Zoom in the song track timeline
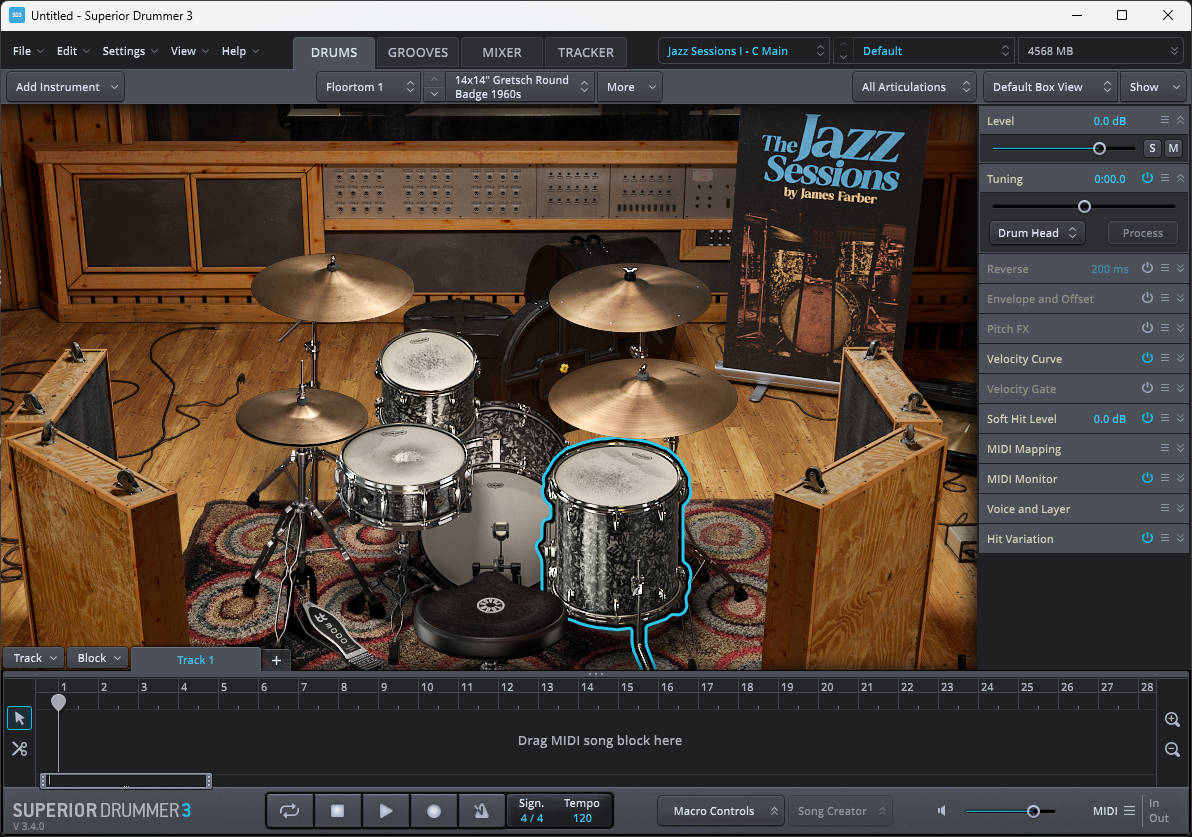The image size is (1192, 837). [1172, 719]
